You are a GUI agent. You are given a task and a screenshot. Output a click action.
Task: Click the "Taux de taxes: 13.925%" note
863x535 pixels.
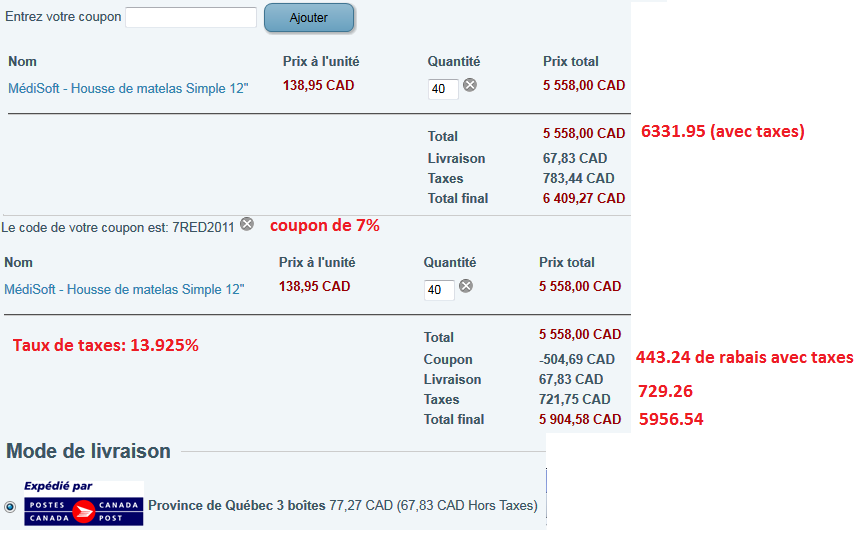click(106, 346)
